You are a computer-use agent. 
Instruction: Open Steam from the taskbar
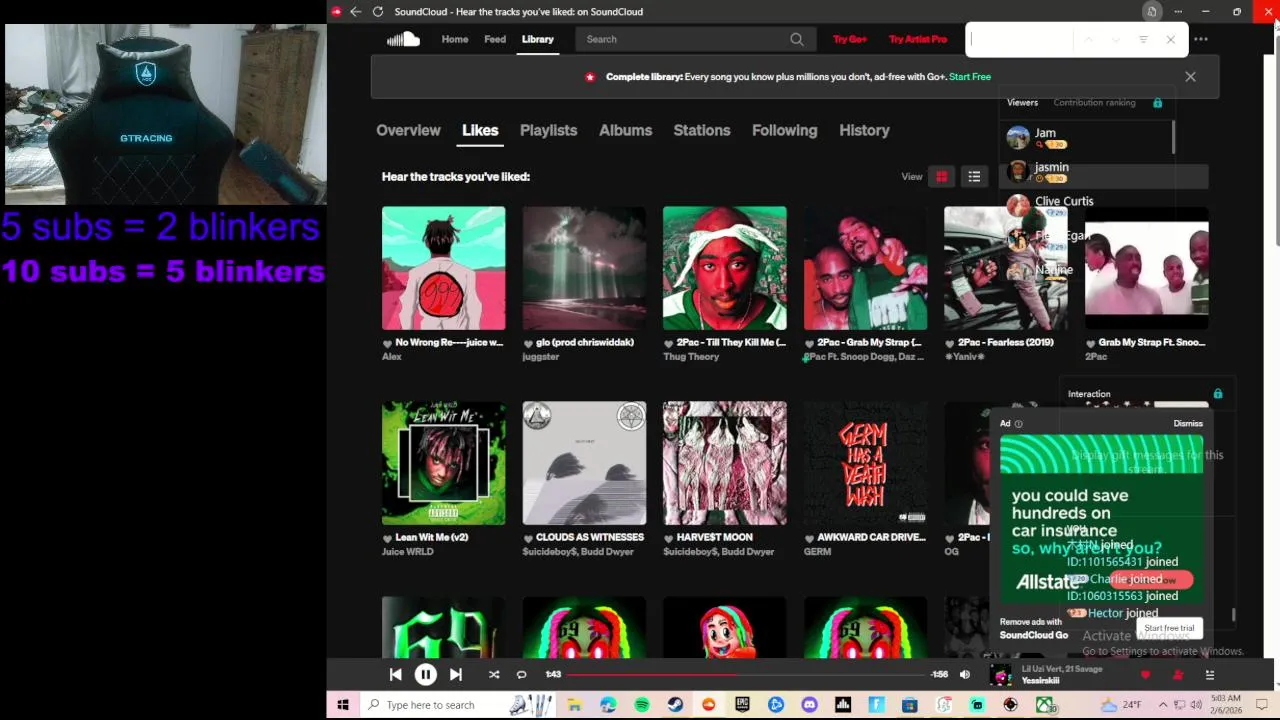pos(675,705)
